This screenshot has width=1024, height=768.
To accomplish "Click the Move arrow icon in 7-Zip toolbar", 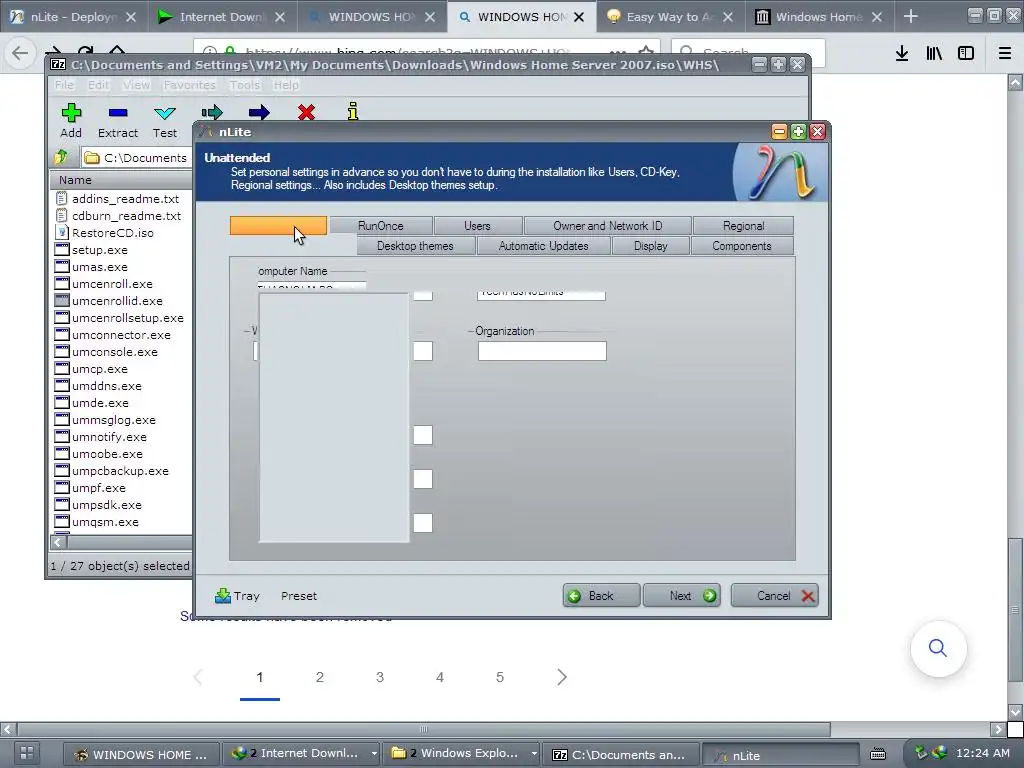I will (259, 113).
